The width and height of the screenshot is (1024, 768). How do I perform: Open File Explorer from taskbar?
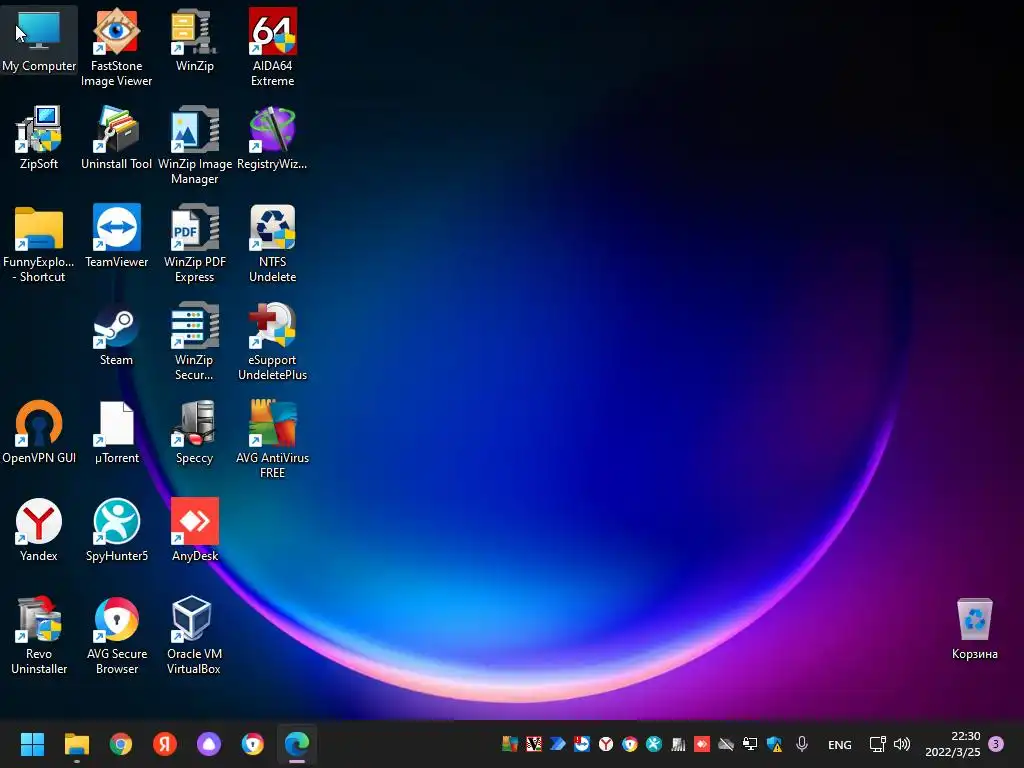tap(76, 744)
